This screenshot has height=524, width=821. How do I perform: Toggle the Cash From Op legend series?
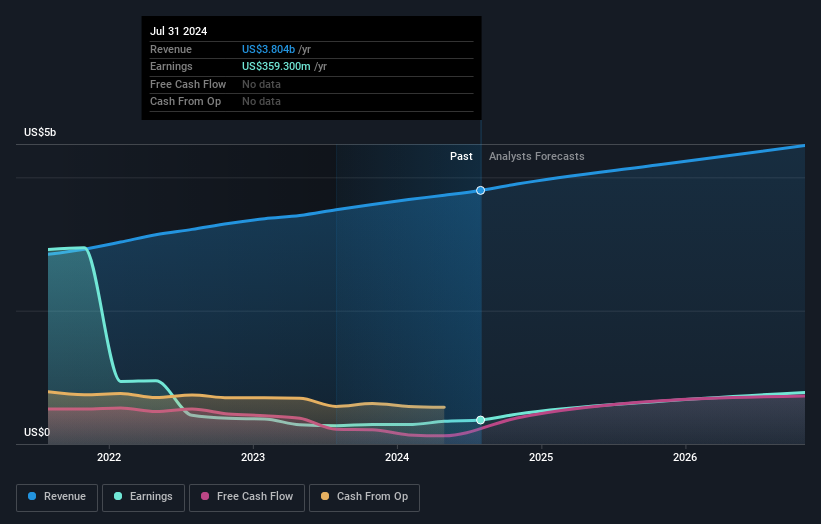pyautogui.click(x=364, y=497)
